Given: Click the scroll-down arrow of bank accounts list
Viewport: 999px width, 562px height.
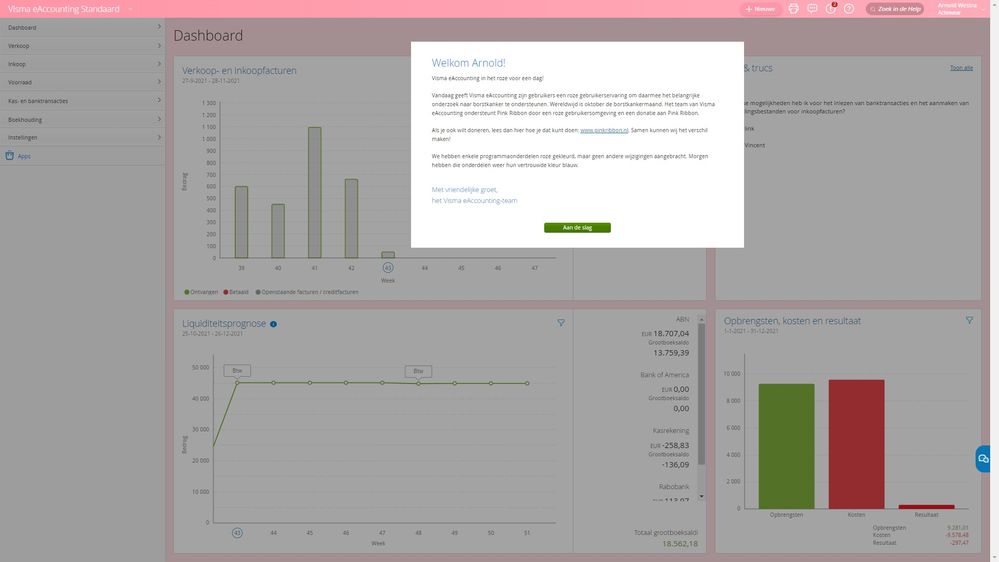Looking at the screenshot, I should [701, 496].
